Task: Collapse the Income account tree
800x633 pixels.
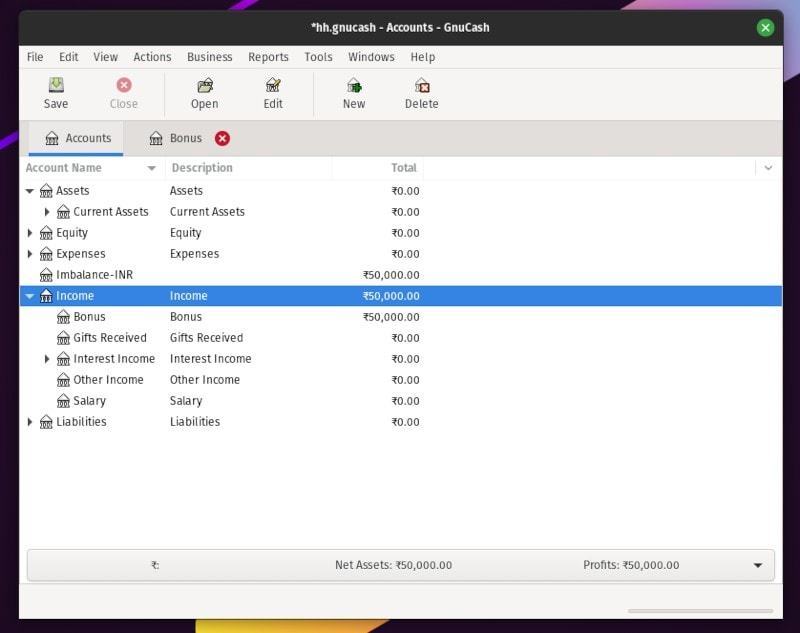Action: 30,296
